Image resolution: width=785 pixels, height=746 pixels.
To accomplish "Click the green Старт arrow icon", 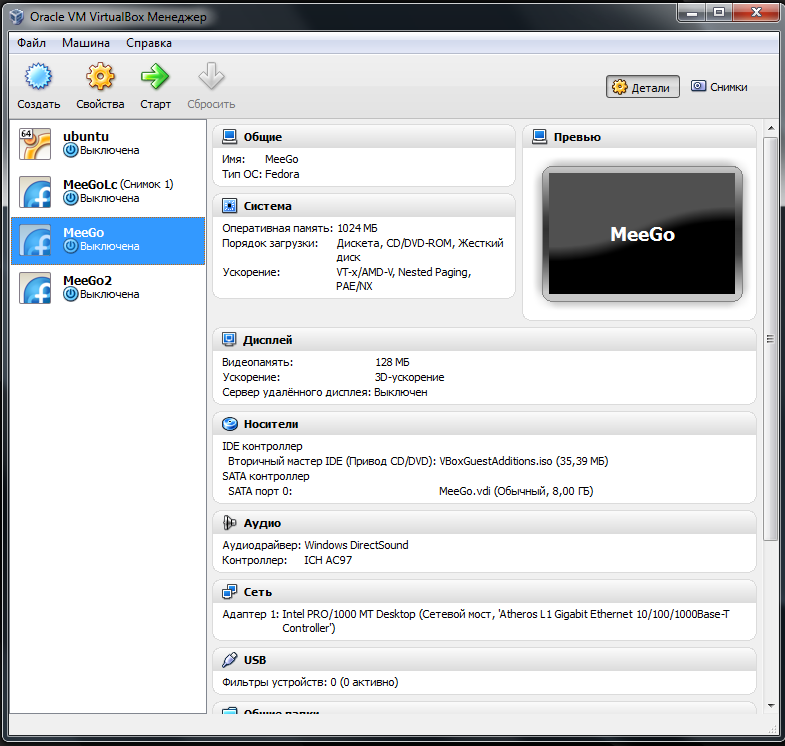I will pos(155,77).
